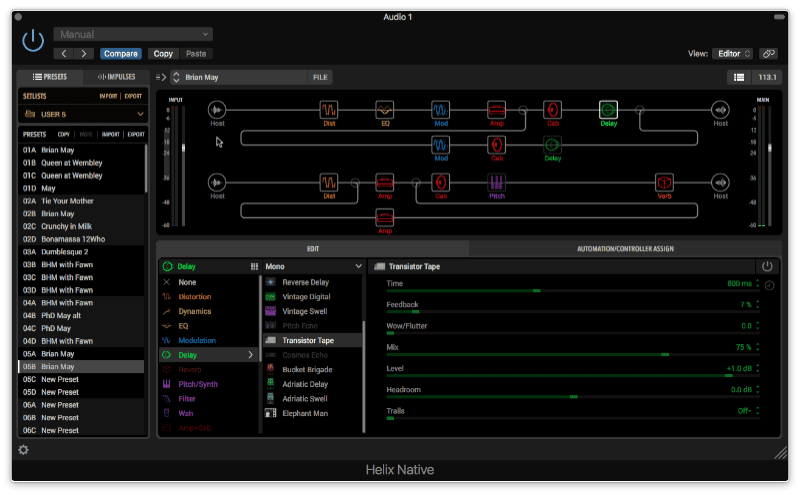Select the Verb block
This screenshot has width=800, height=495.
[x=664, y=182]
